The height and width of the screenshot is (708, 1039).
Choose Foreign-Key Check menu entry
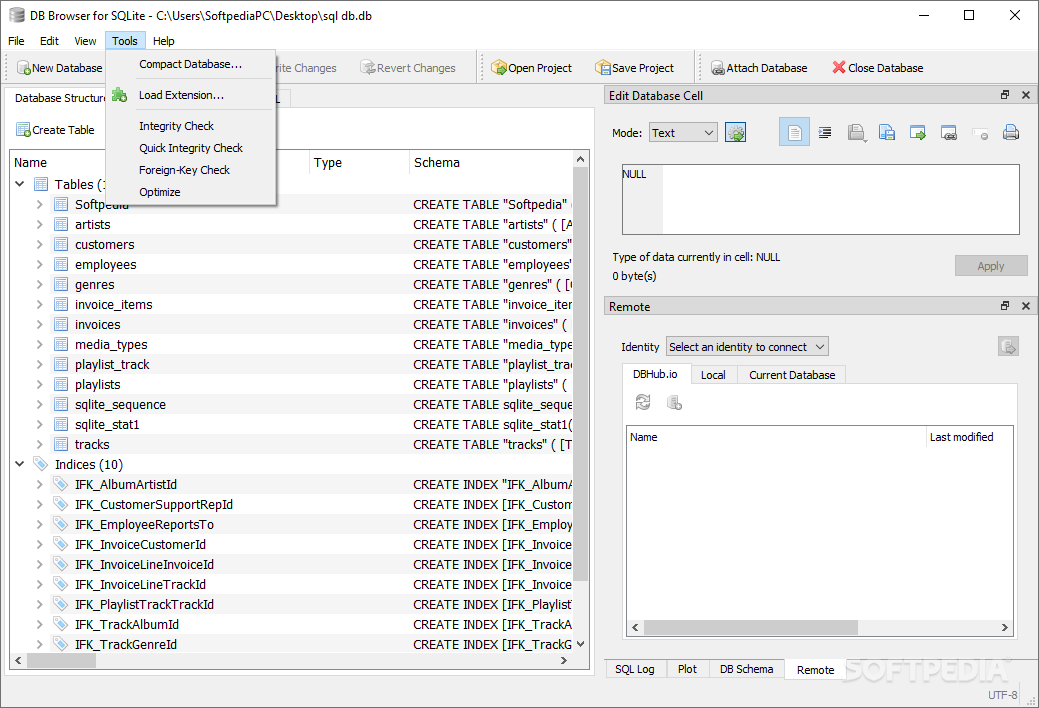pyautogui.click(x=191, y=170)
